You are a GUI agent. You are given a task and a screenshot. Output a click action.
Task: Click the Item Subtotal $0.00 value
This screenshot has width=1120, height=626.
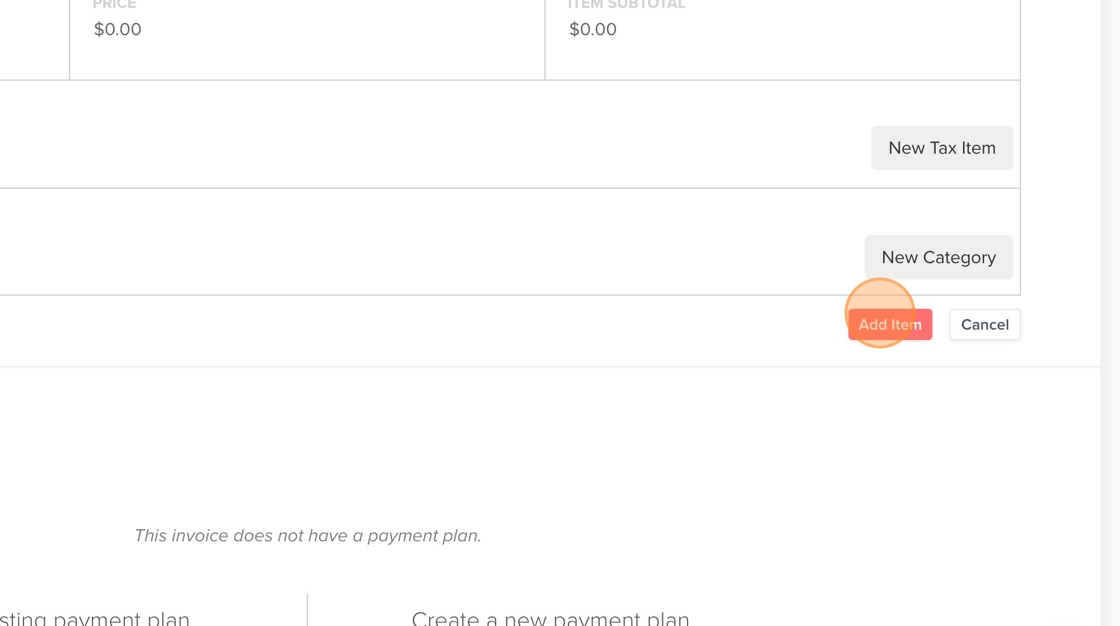click(593, 30)
